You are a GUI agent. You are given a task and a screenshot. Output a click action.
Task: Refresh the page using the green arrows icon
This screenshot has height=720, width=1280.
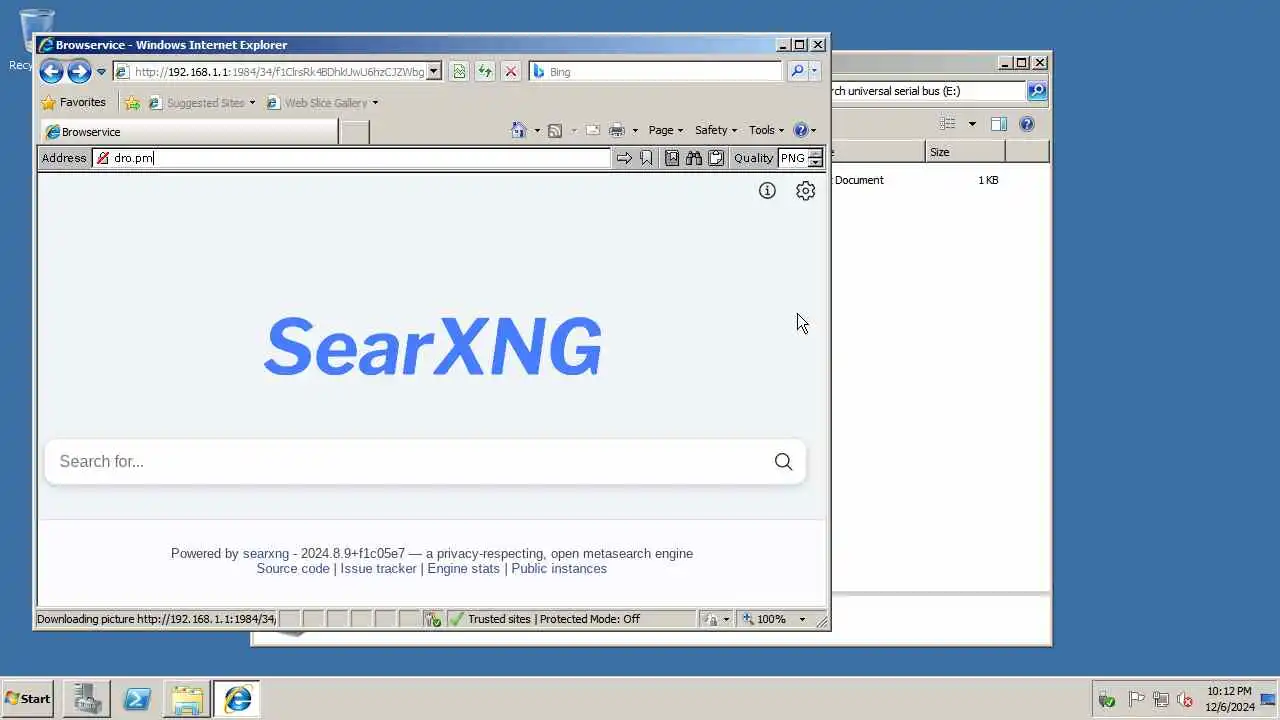(x=485, y=71)
